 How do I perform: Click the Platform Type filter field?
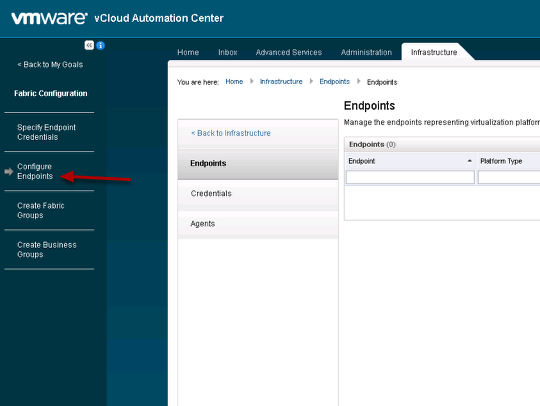509,177
